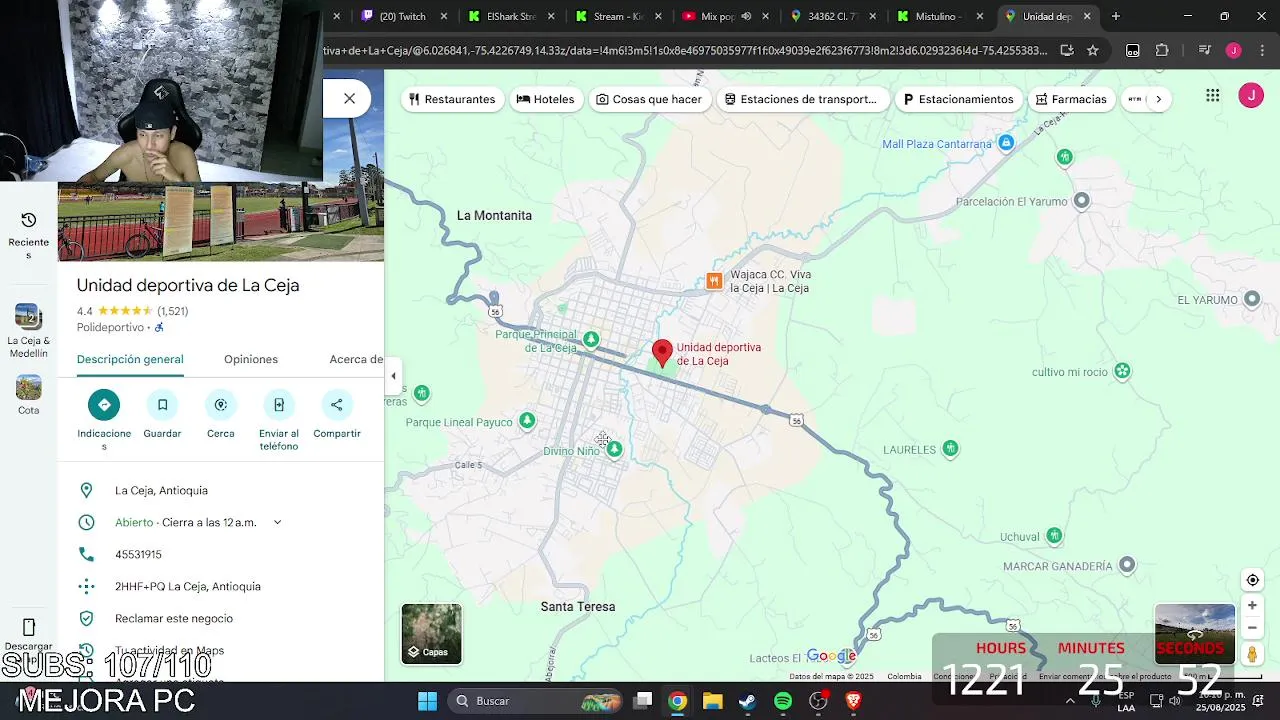The image size is (1280, 720).
Task: Click Reclamar este negocio
Action: point(174,618)
